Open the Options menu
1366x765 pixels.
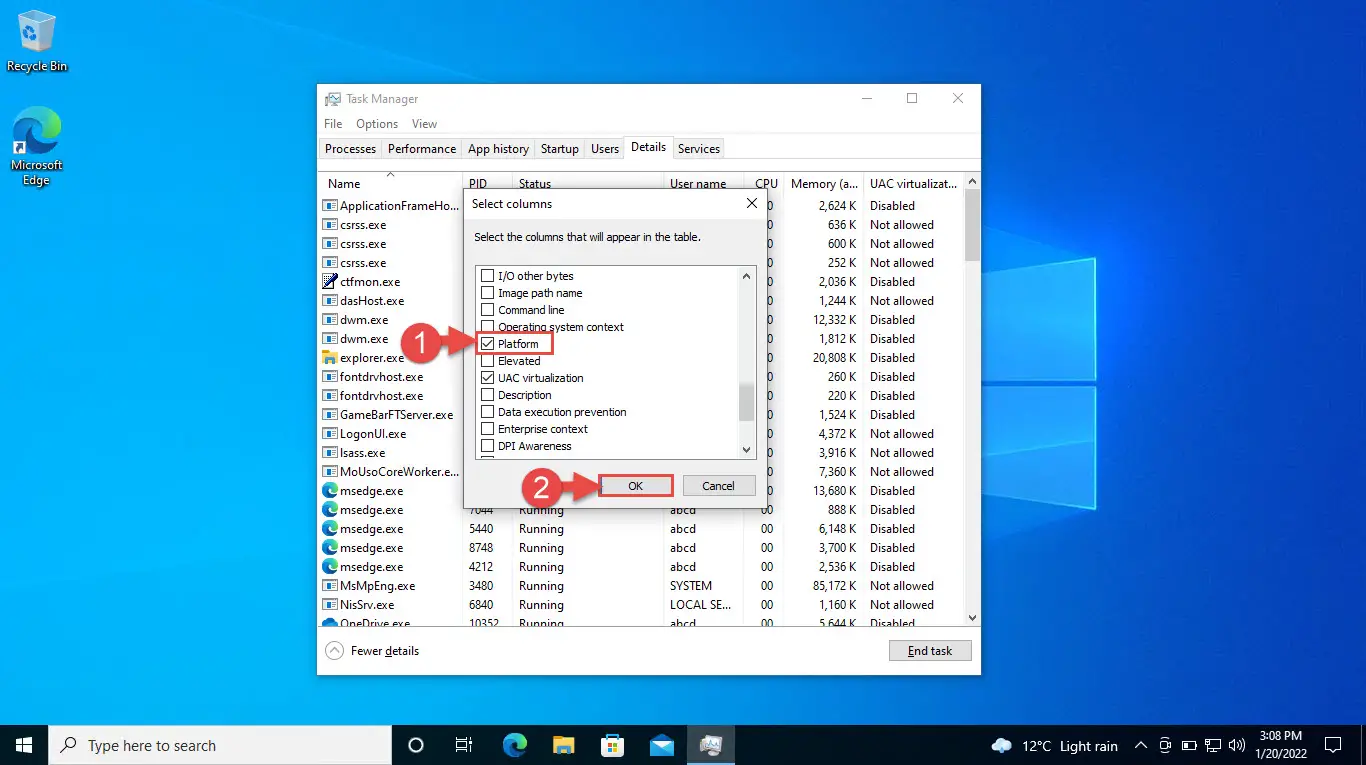(377, 124)
